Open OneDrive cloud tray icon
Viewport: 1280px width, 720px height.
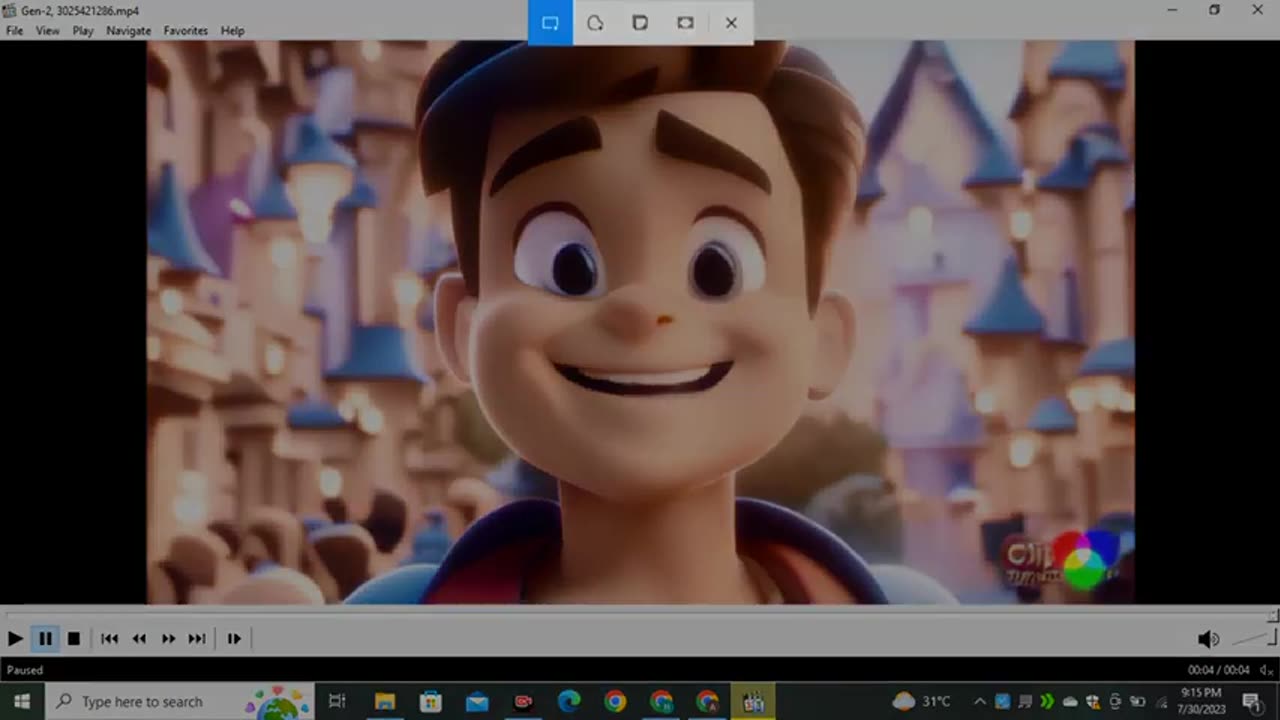coord(1069,701)
